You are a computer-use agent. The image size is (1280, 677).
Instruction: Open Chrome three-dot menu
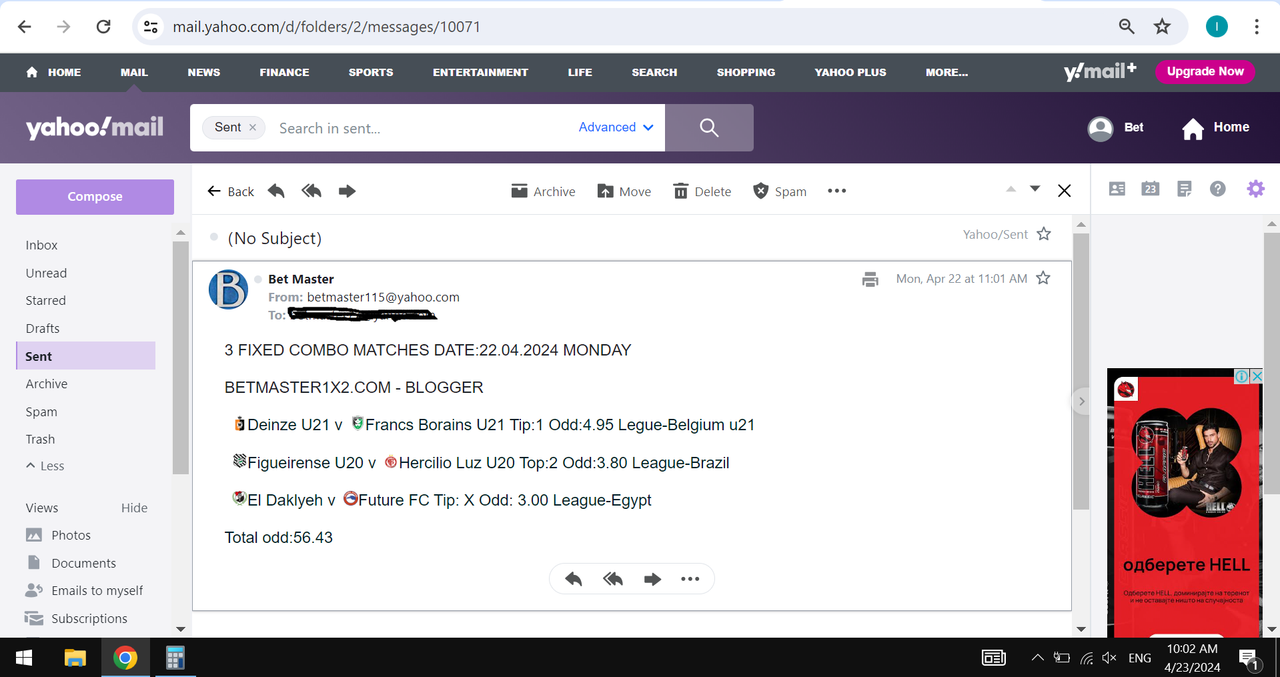click(x=1255, y=27)
